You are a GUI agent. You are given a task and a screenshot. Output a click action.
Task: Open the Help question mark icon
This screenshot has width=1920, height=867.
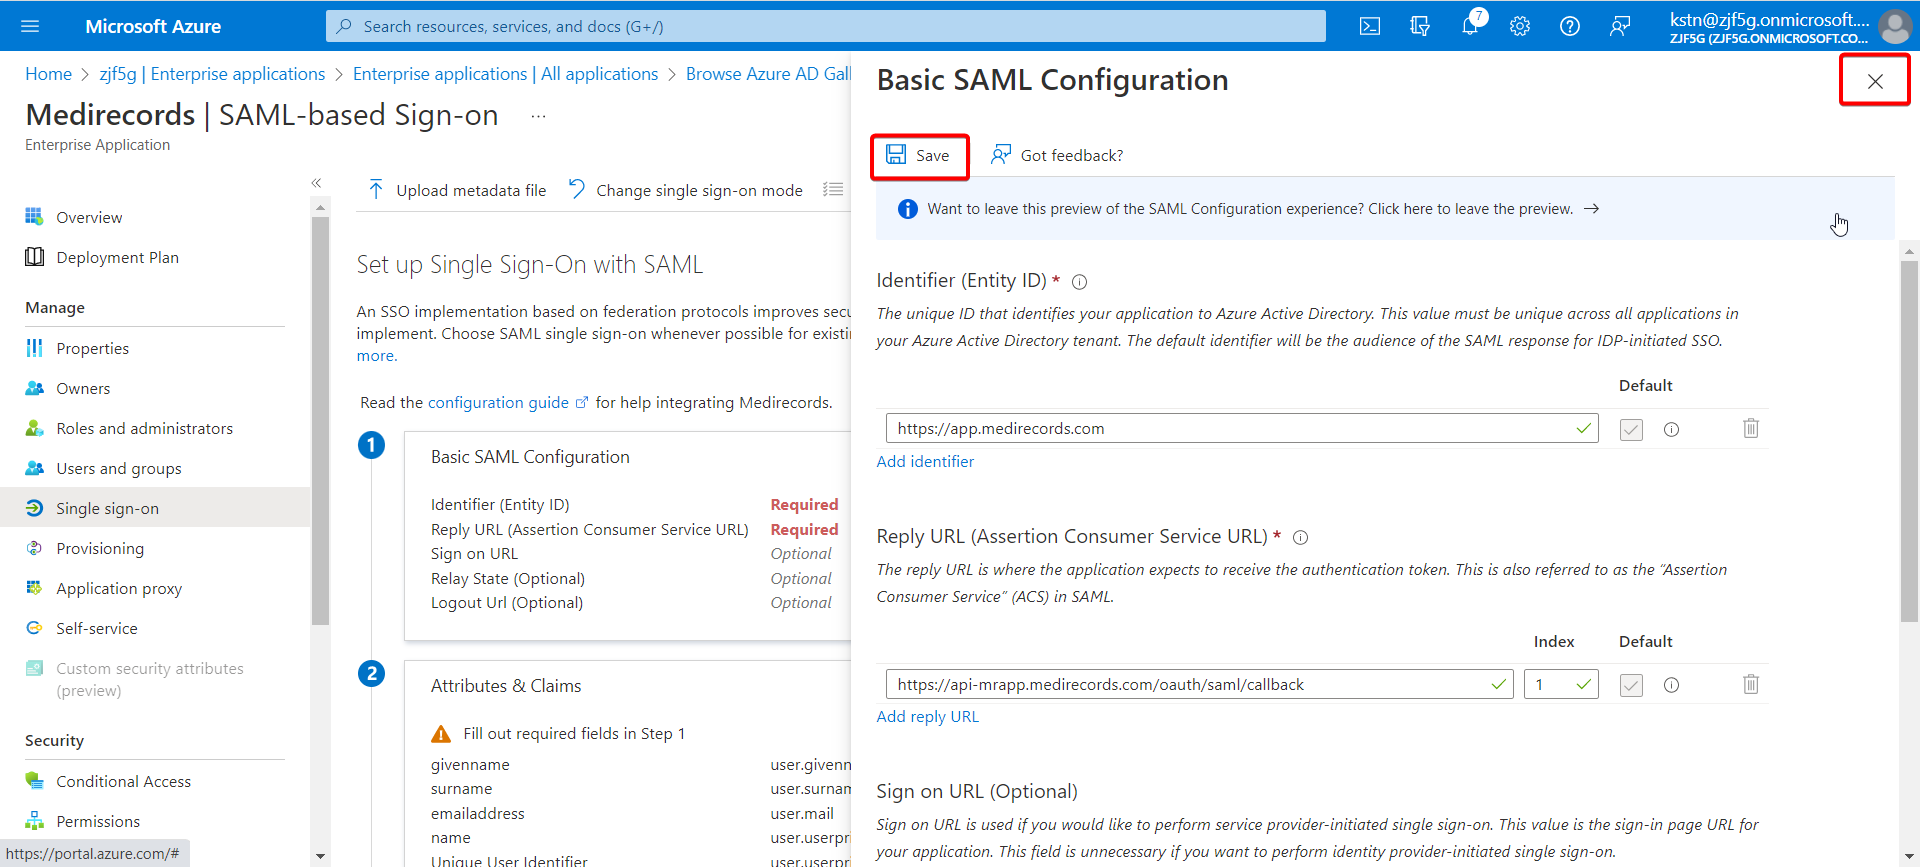pyautogui.click(x=1570, y=26)
